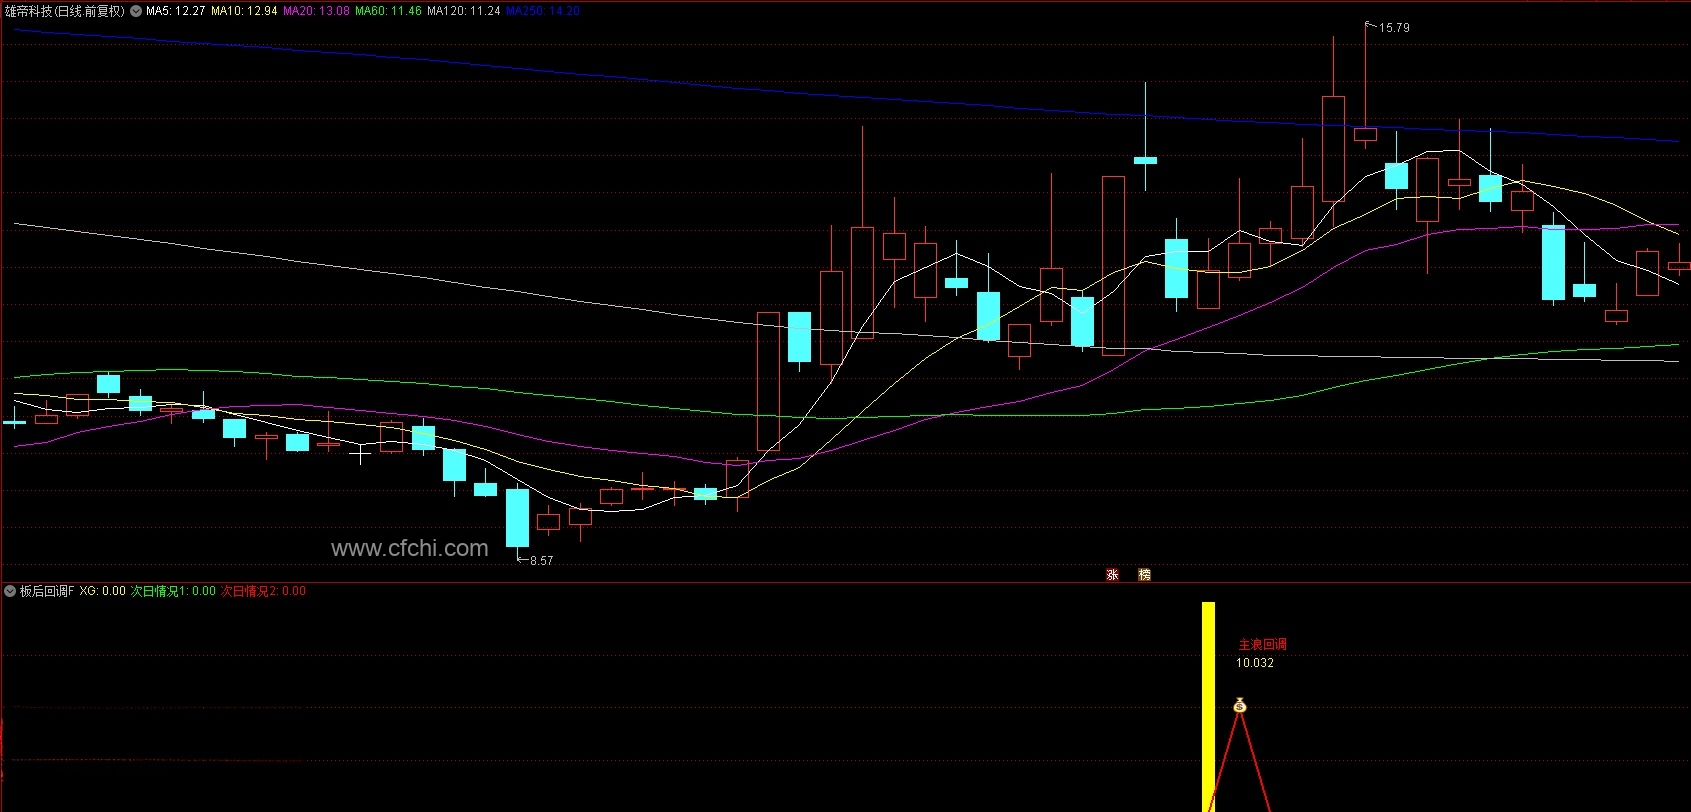
Task: Click the money bag signal icon
Action: pyautogui.click(x=1240, y=706)
